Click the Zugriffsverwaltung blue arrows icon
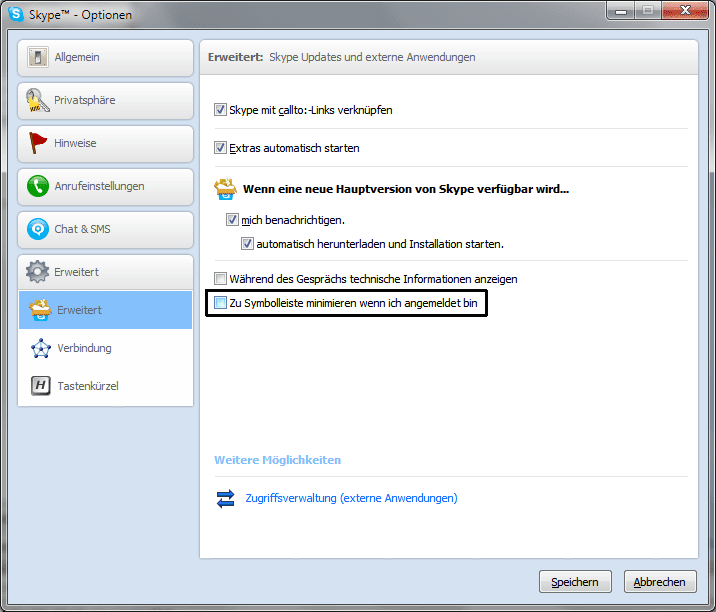This screenshot has height=612, width=716. 226,498
